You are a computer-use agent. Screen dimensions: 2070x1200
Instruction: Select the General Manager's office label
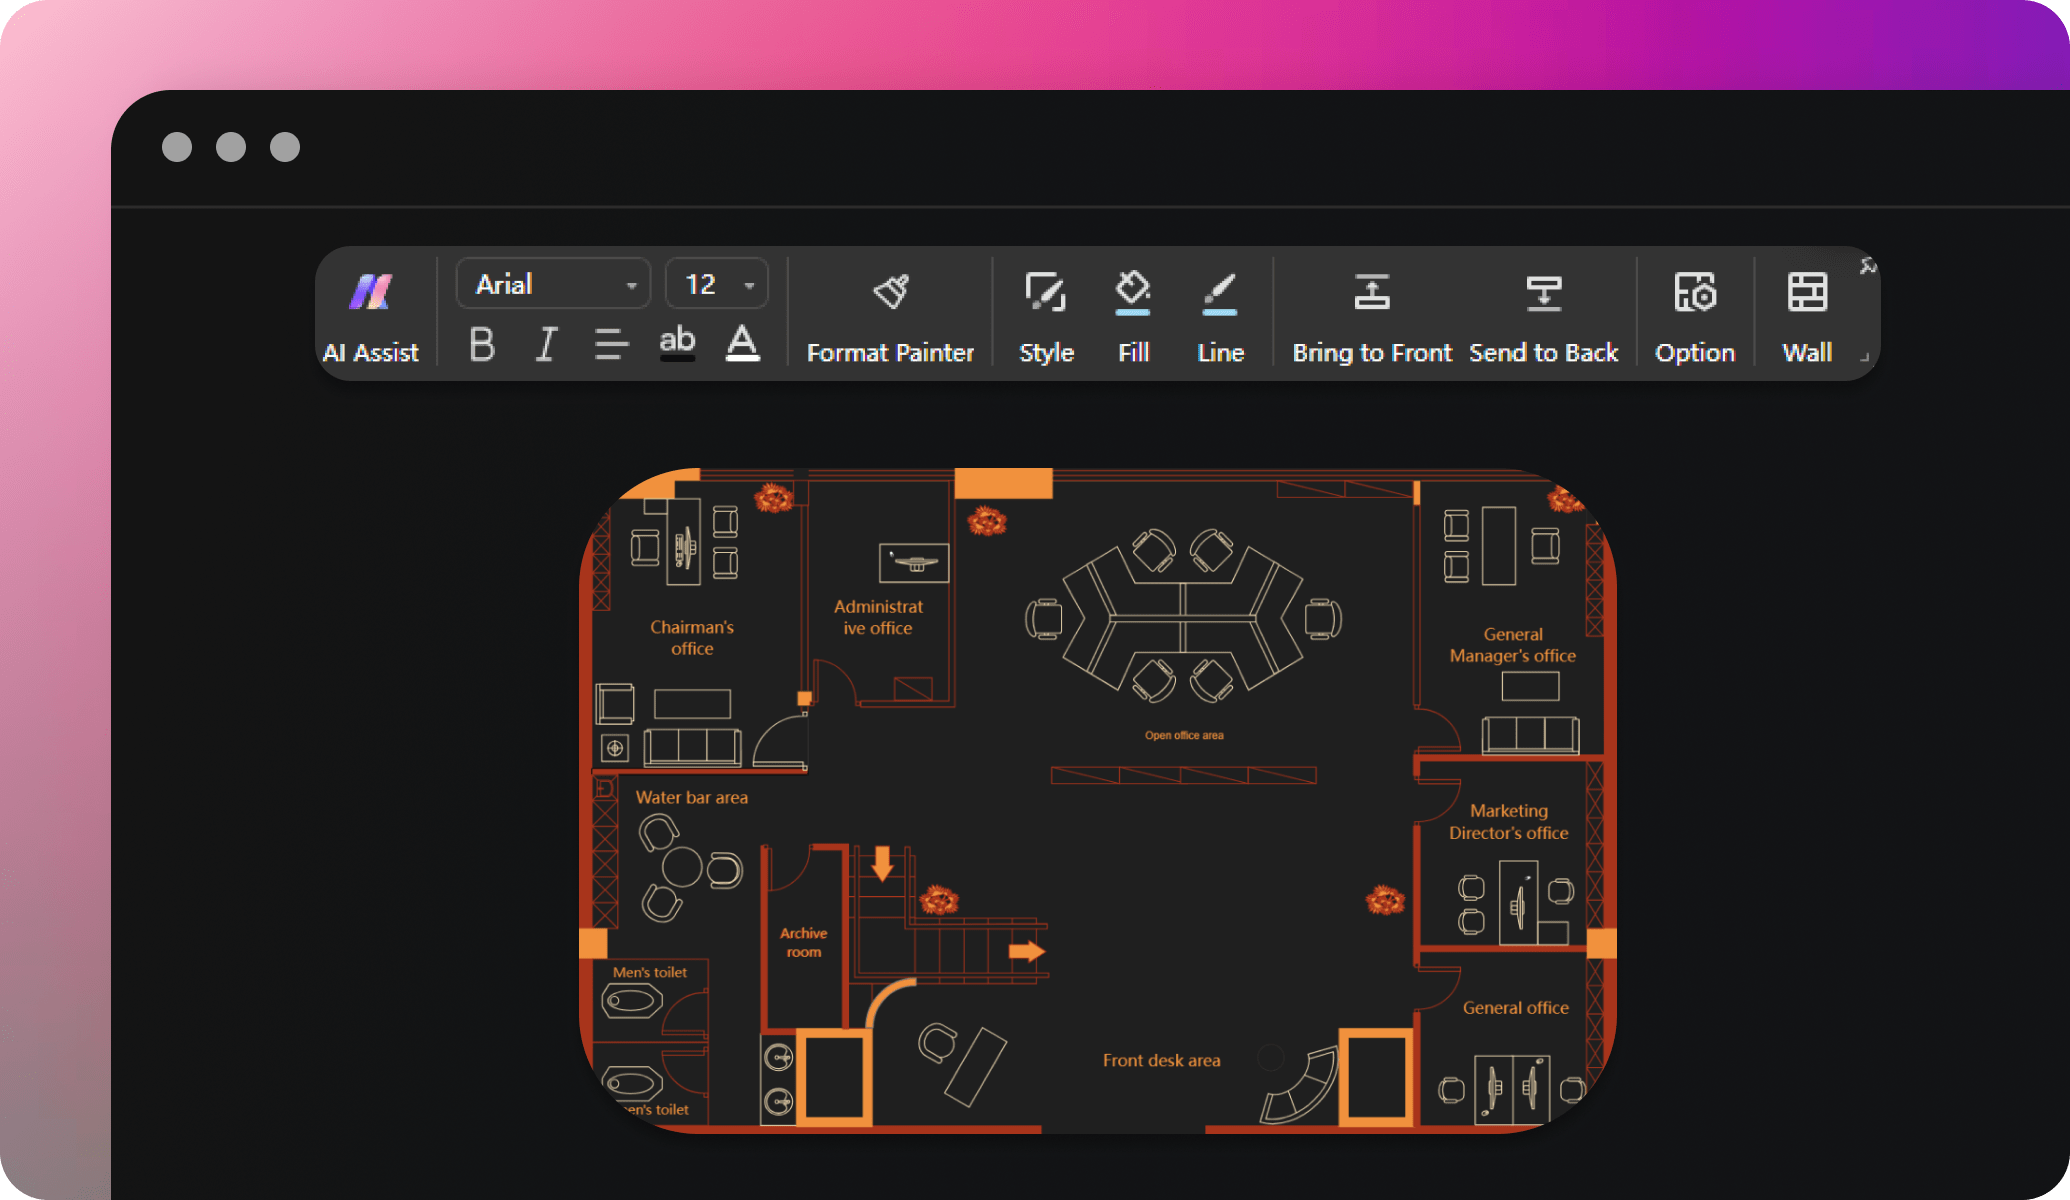tap(1513, 645)
